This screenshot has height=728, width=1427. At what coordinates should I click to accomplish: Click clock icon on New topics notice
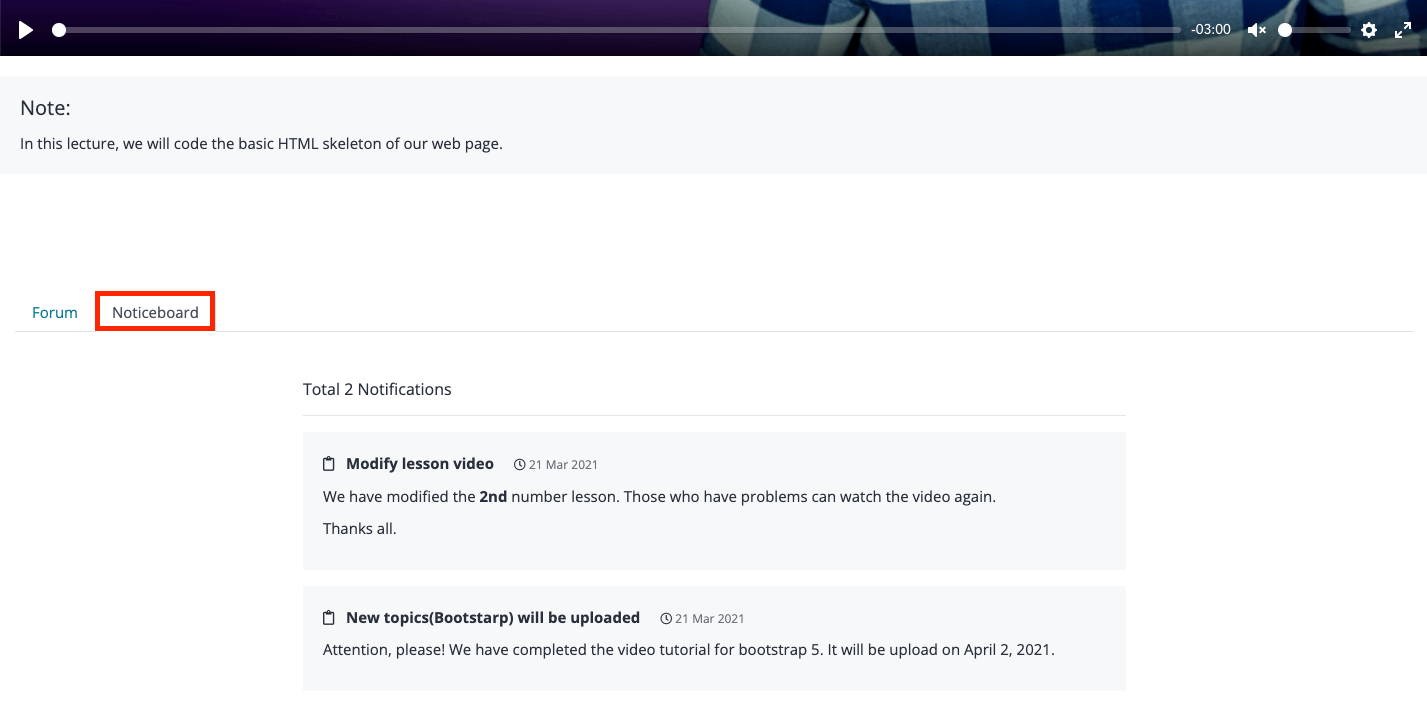click(x=666, y=619)
